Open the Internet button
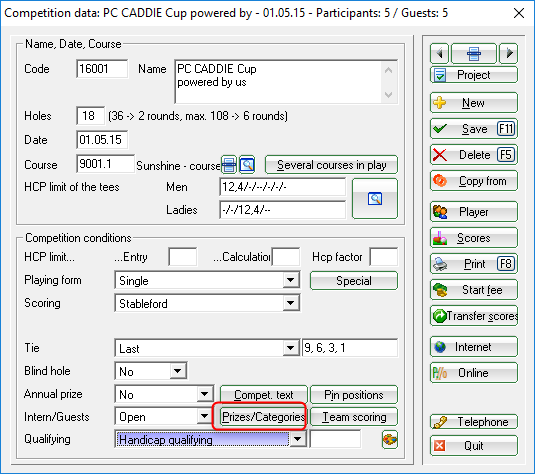Screen dimensions: 535x474 (x=474, y=347)
